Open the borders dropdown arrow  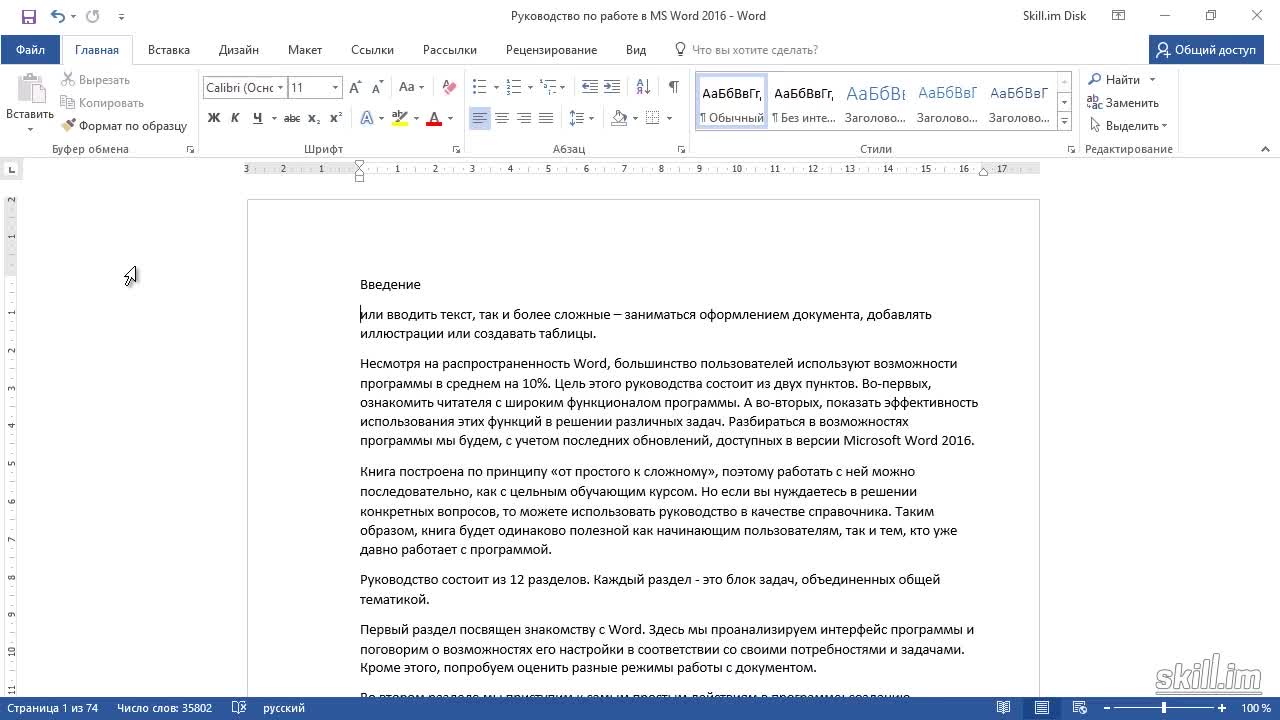point(669,118)
